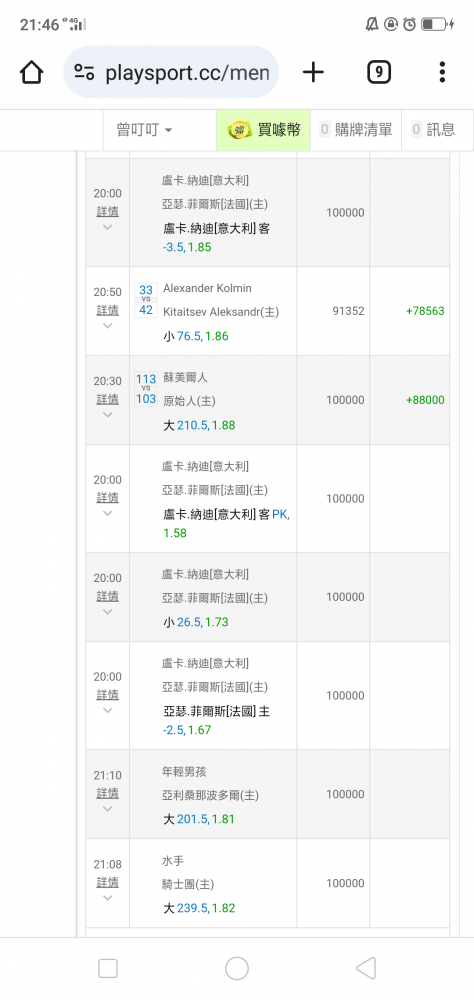Tap the browser home icon
The width and height of the screenshot is (474, 1000).
tap(31, 73)
